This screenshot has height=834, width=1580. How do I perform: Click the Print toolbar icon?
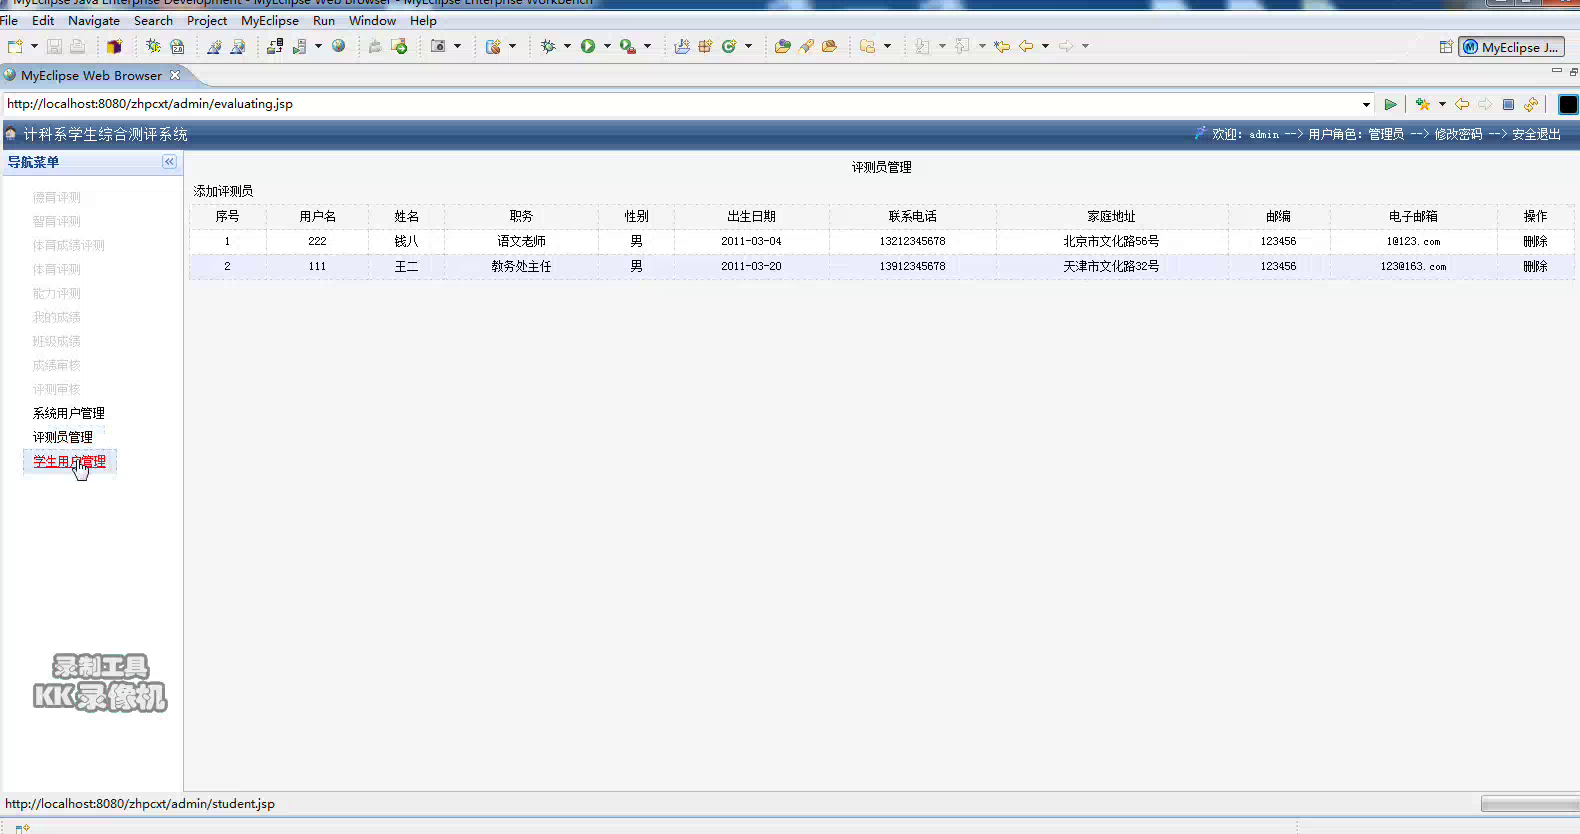[77, 46]
